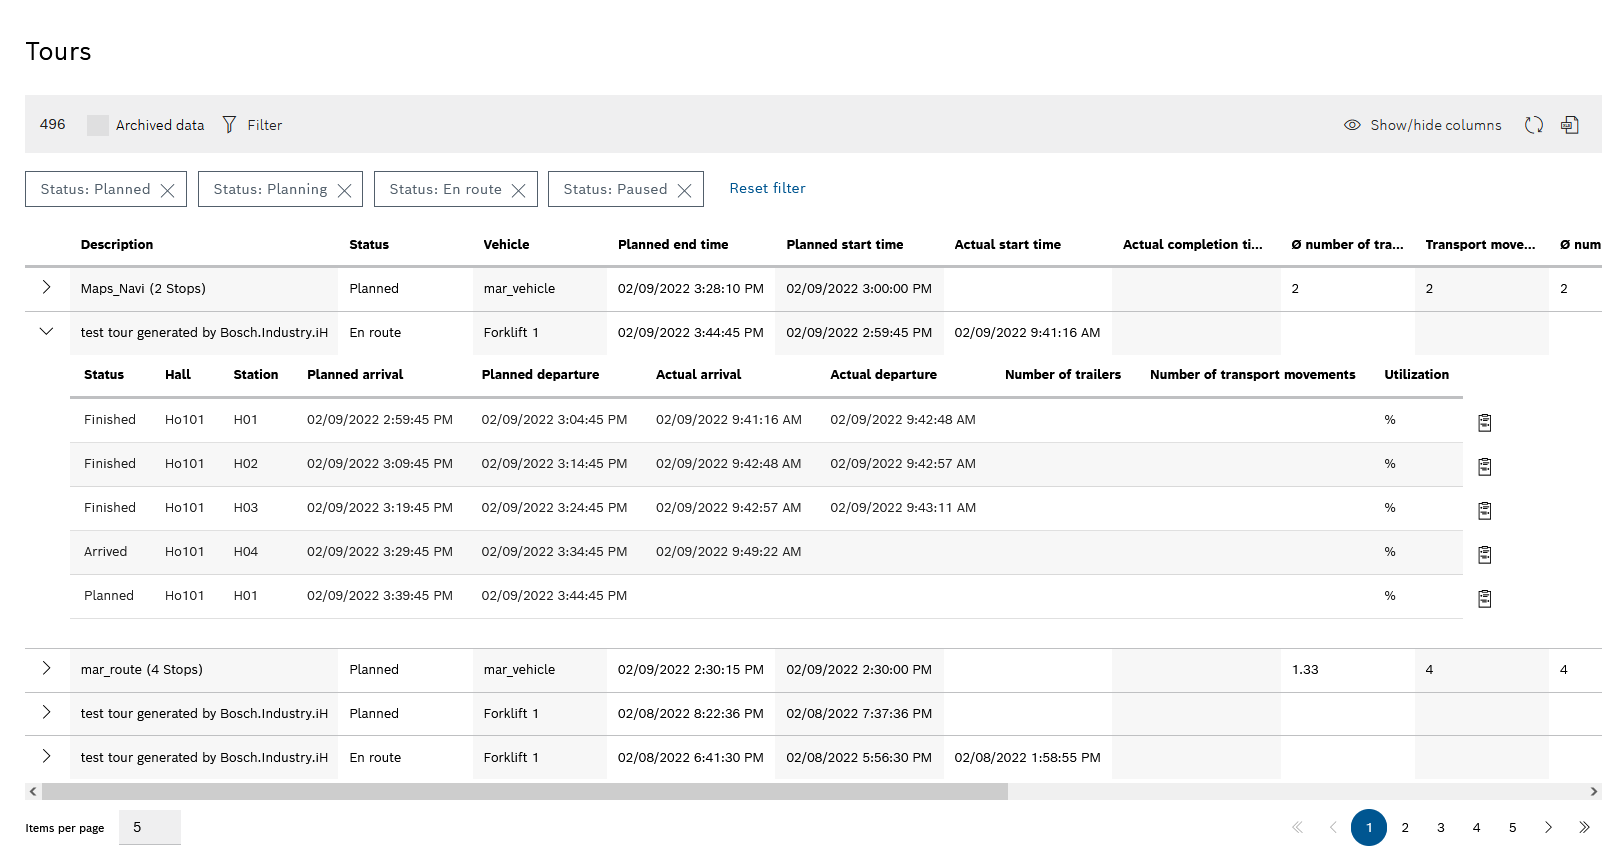Screen dimensions: 1606x850
Task: Select page 3
Action: (1441, 827)
